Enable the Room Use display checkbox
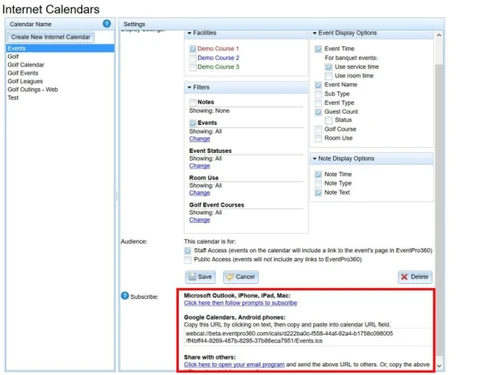500x375 pixels. (318, 138)
